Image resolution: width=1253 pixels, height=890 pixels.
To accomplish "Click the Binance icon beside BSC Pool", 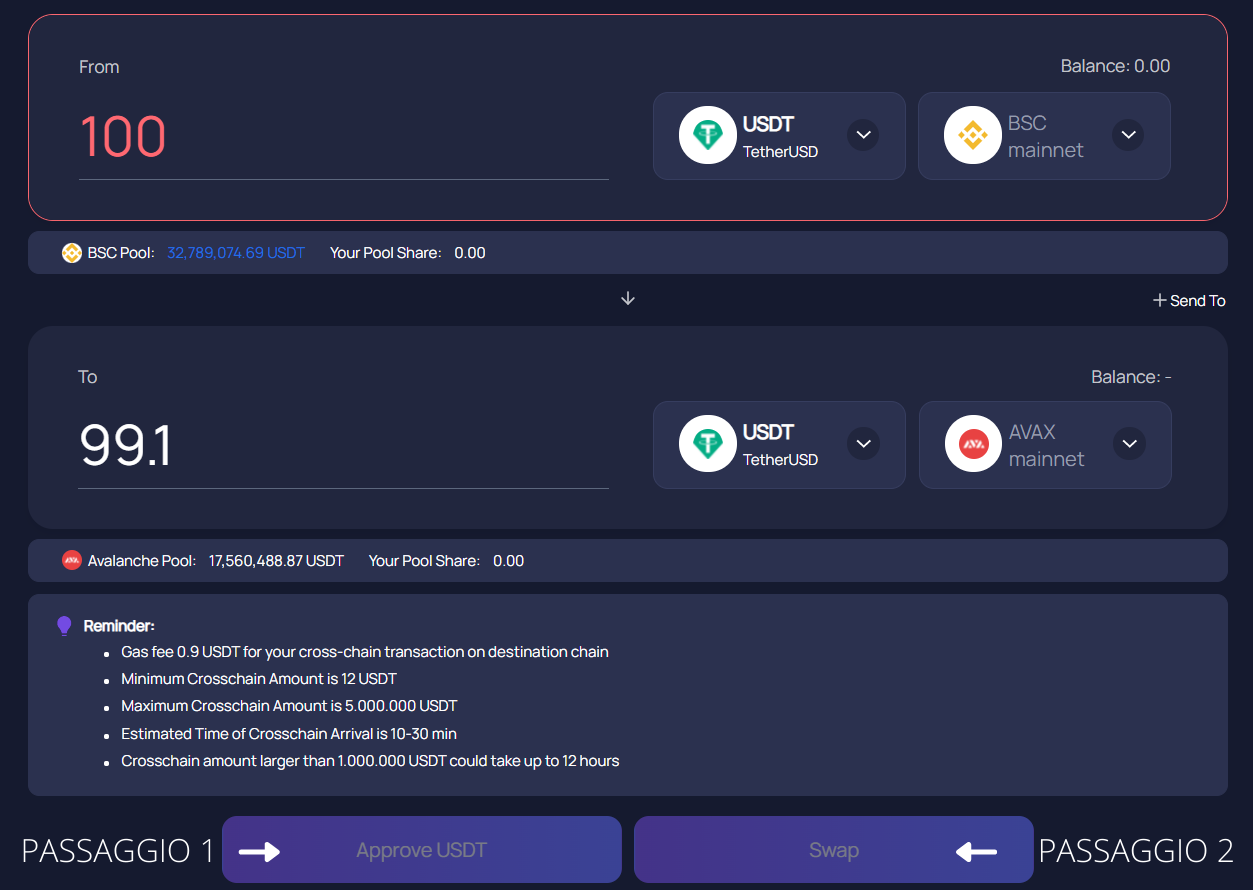I will pos(72,253).
